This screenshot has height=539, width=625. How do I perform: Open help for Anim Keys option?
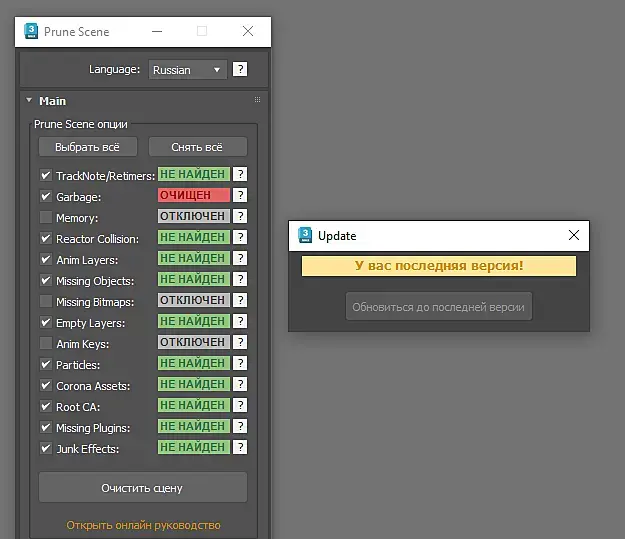click(240, 342)
